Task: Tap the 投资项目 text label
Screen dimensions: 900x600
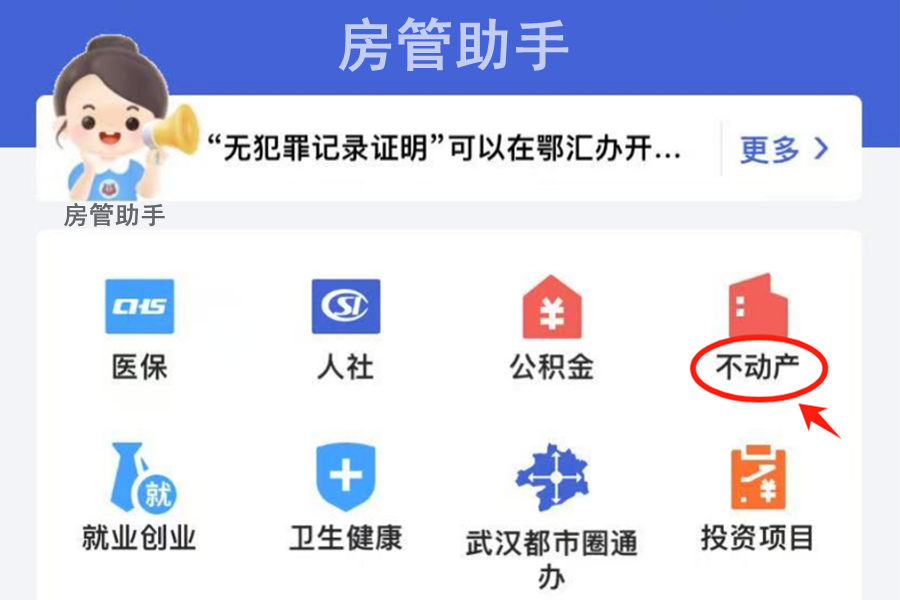Action: point(758,538)
